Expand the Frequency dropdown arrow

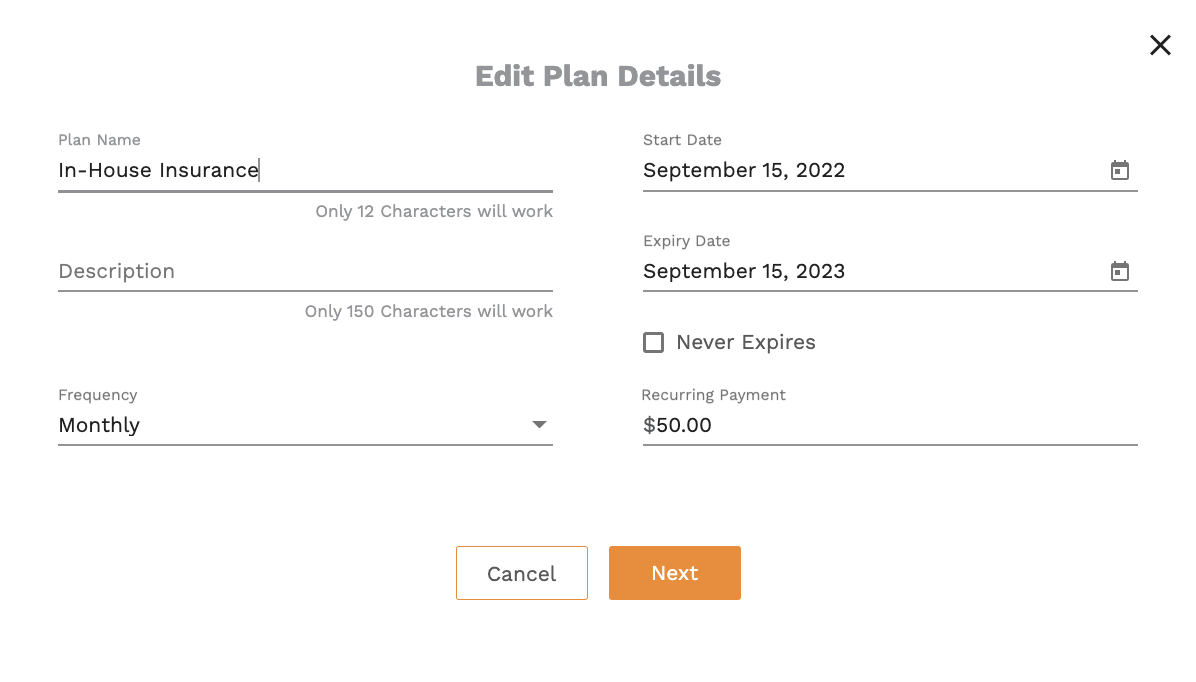[539, 425]
